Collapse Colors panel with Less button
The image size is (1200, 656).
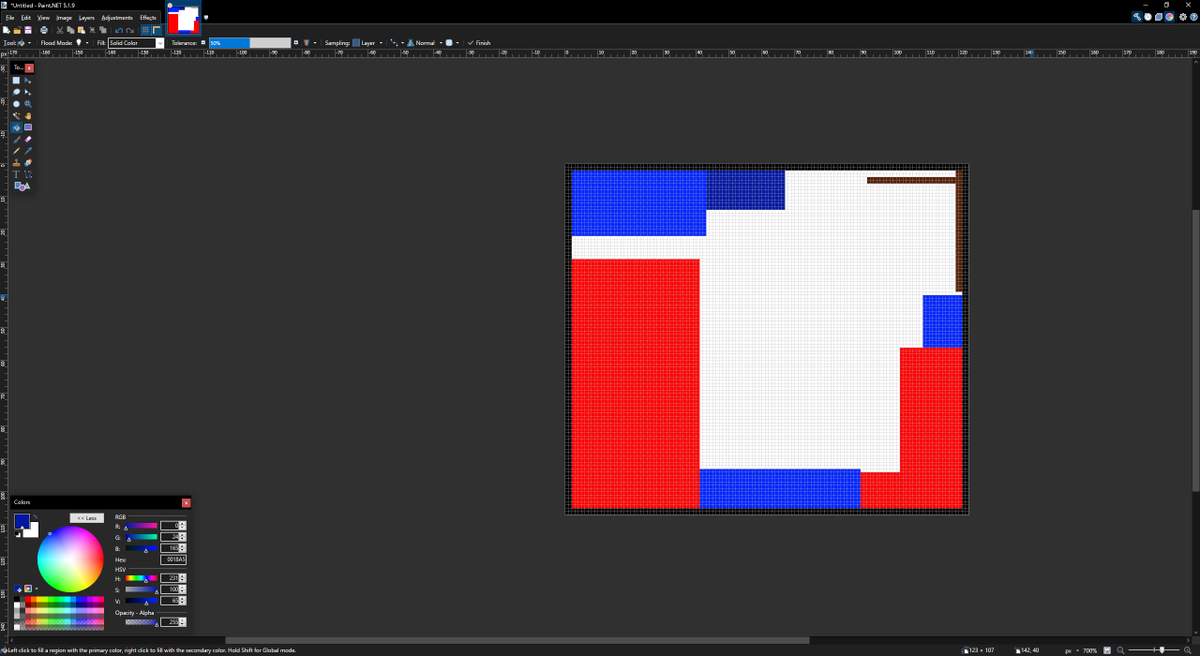[85, 517]
